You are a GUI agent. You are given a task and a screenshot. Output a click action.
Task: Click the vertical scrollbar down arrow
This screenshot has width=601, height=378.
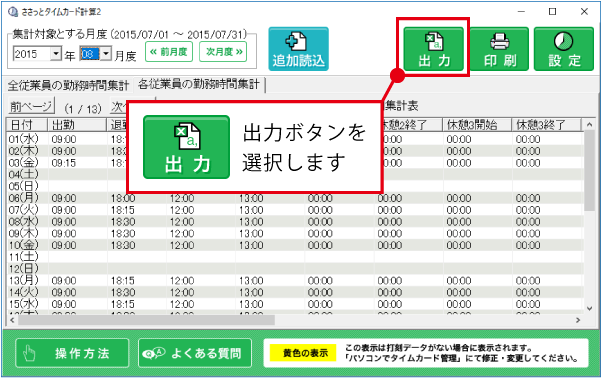coord(590,308)
